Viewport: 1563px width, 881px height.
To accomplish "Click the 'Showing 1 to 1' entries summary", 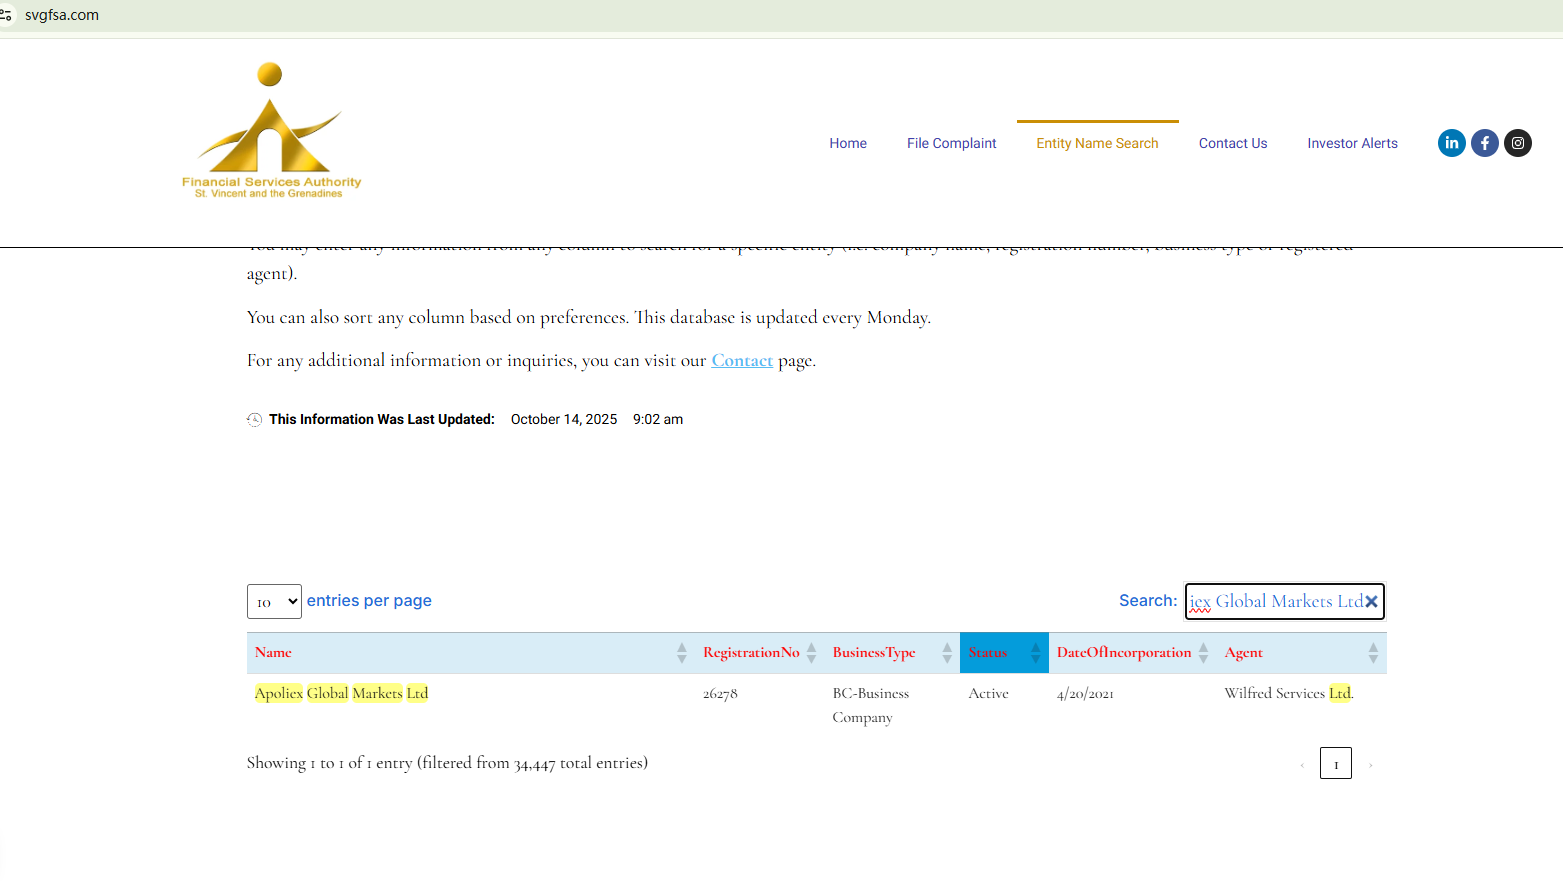I will click(447, 763).
